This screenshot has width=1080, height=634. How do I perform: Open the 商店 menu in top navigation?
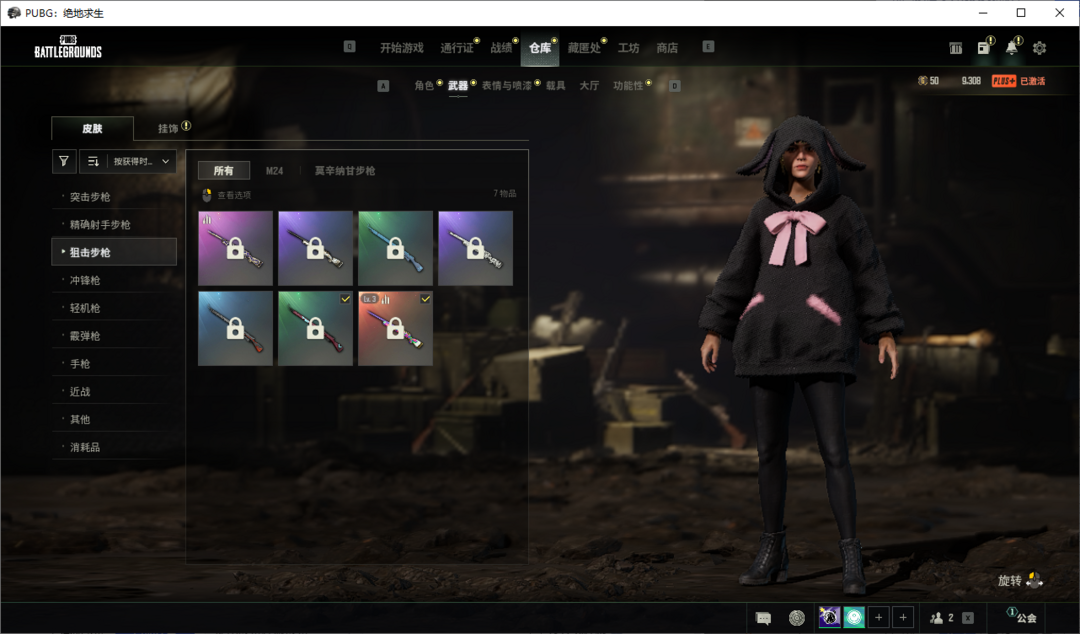(667, 48)
